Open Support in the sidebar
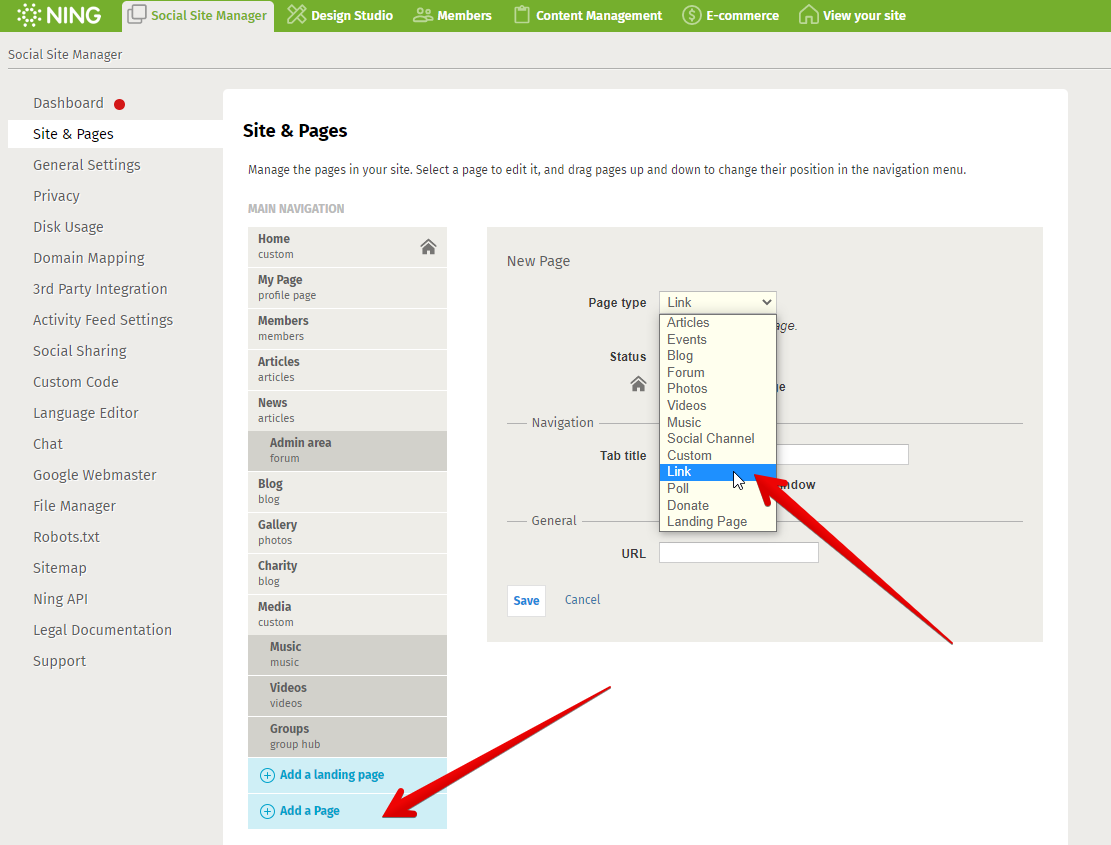The image size is (1111, 845). pyautogui.click(x=59, y=662)
